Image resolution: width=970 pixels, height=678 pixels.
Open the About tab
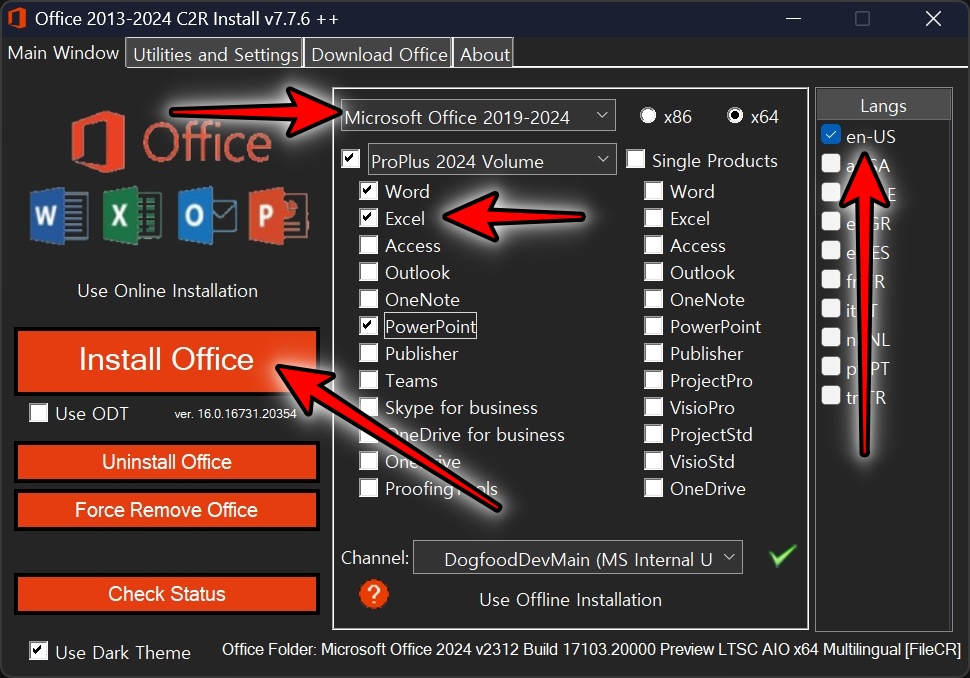click(484, 54)
